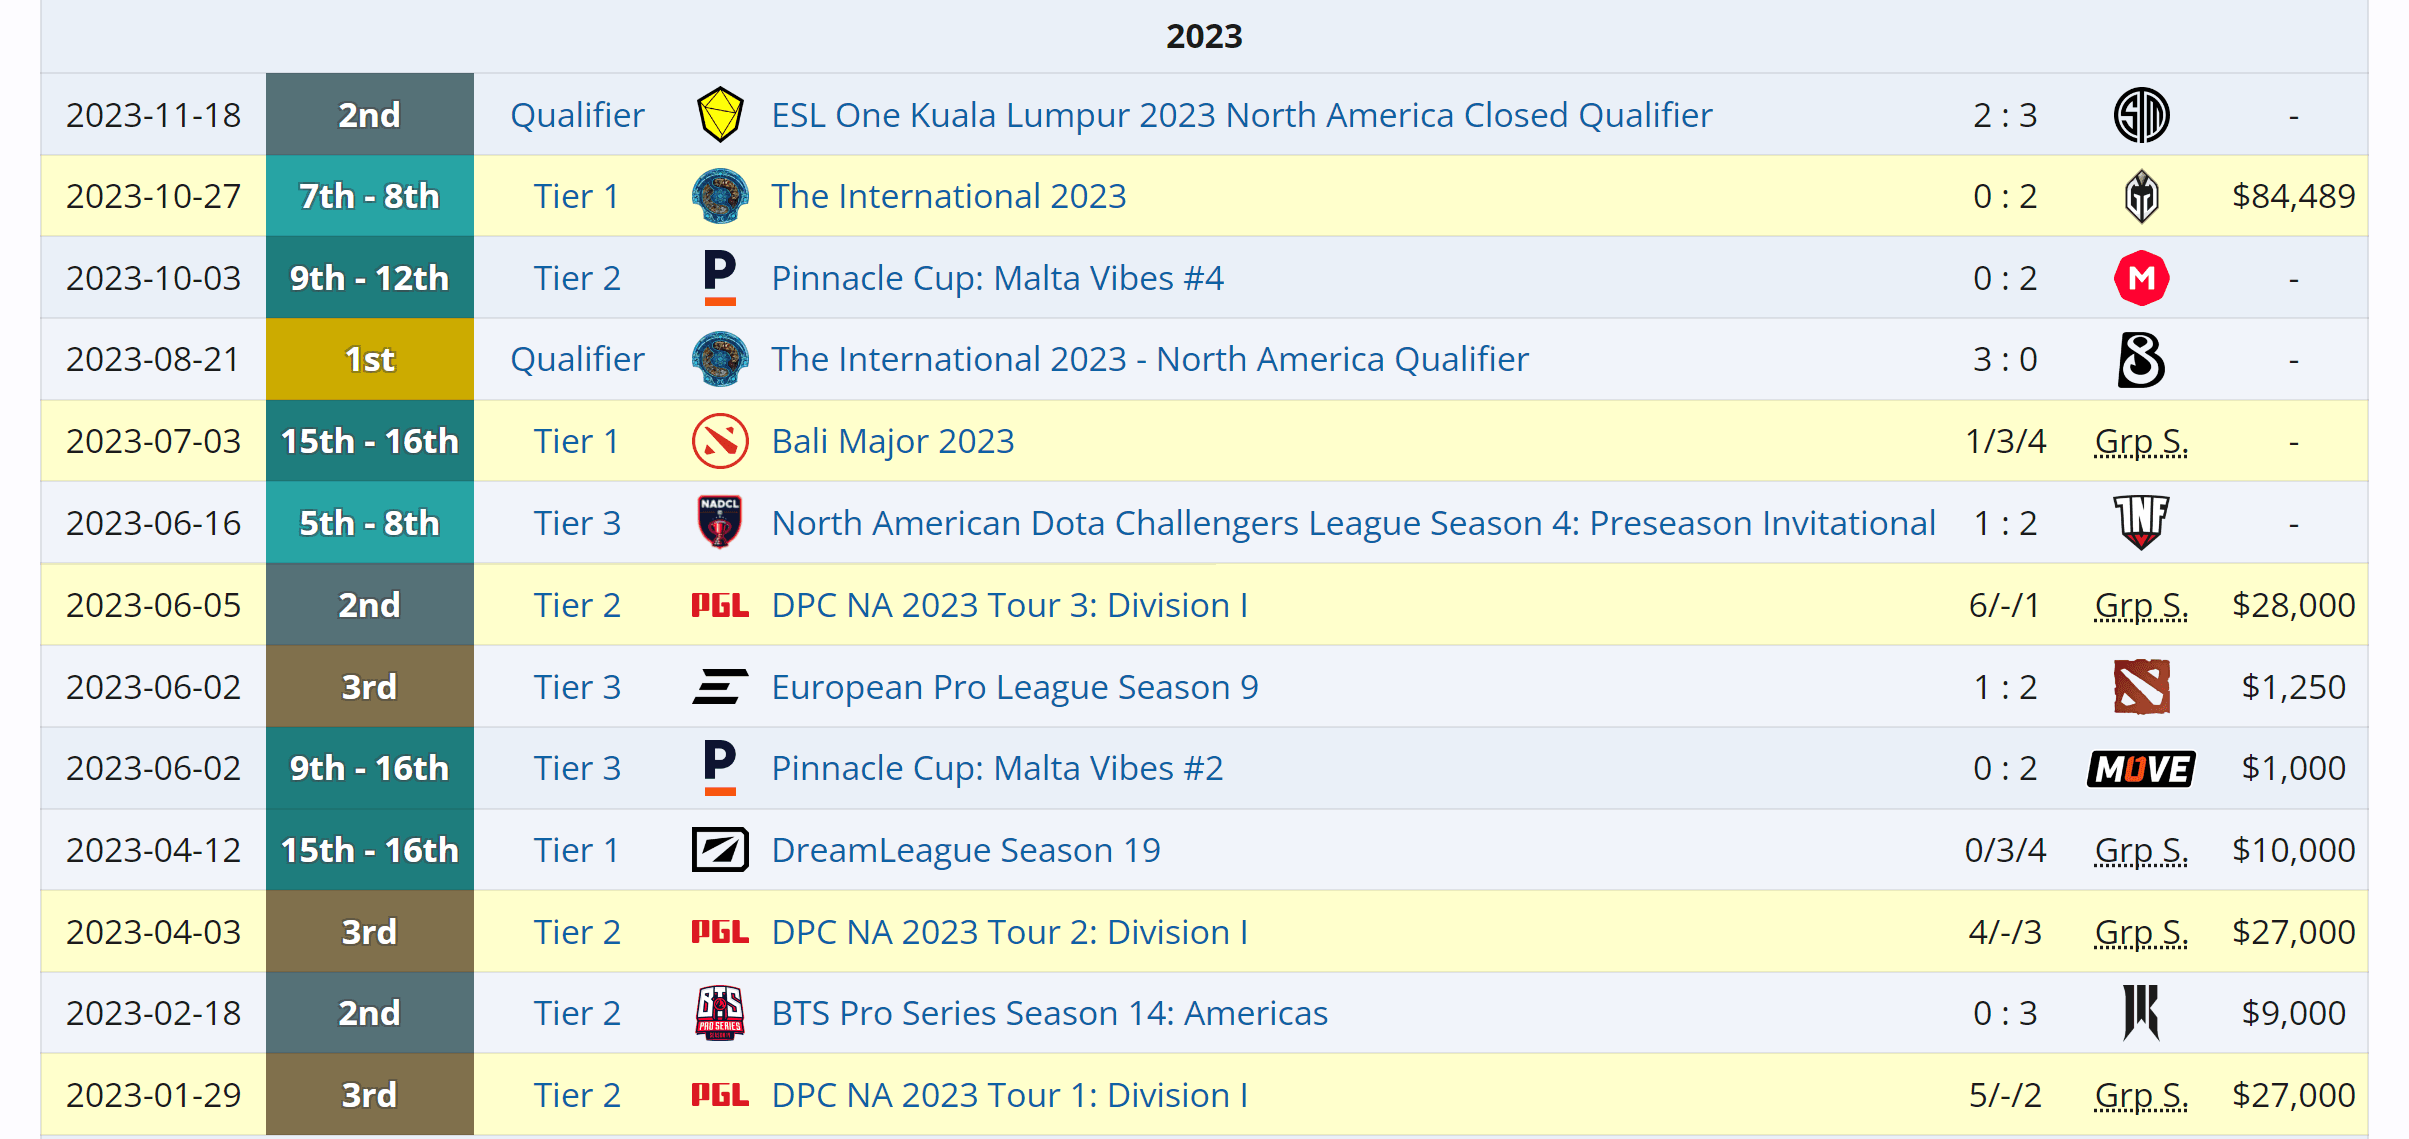Open BTS Pro Series Season 14: Americas
This screenshot has height=1139, width=2409.
(1049, 1013)
